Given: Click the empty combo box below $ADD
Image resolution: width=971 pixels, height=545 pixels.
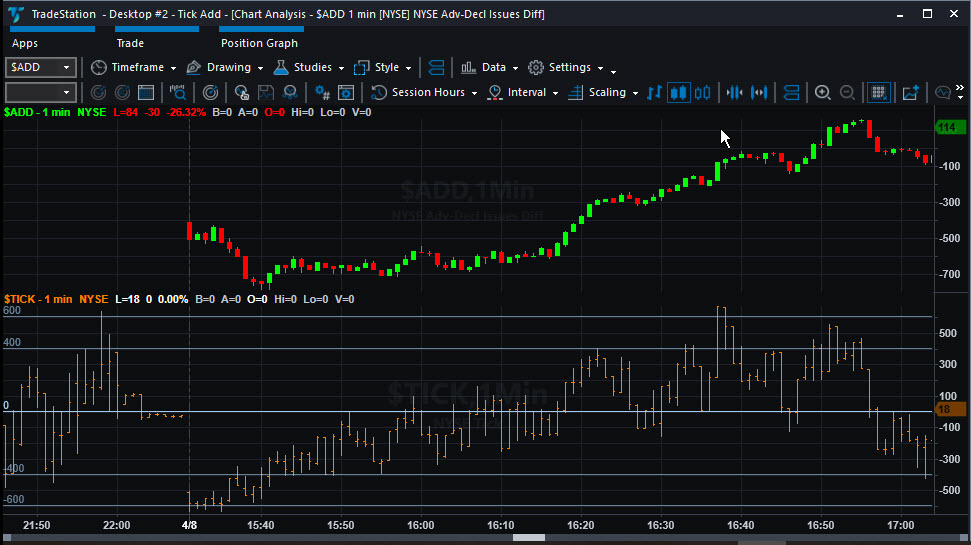Looking at the screenshot, I should (x=41, y=93).
